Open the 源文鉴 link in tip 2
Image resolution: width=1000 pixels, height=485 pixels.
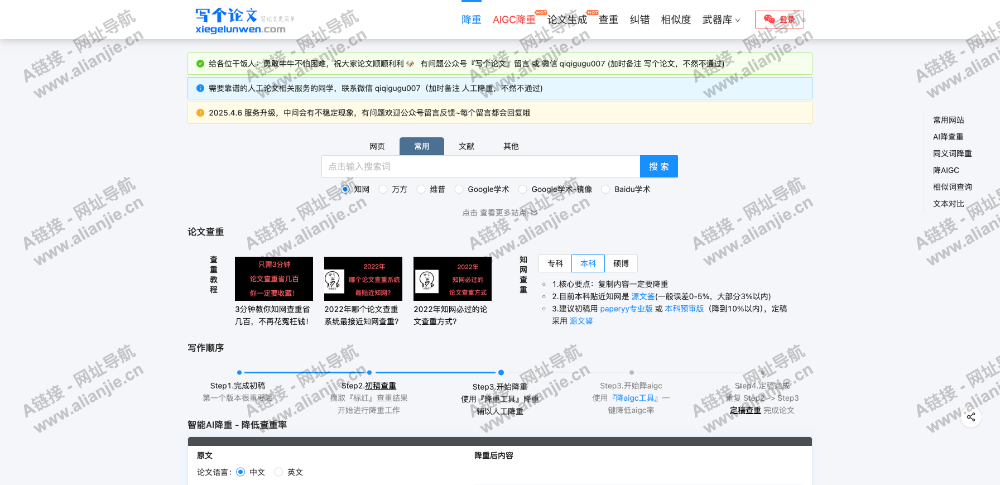point(643,296)
